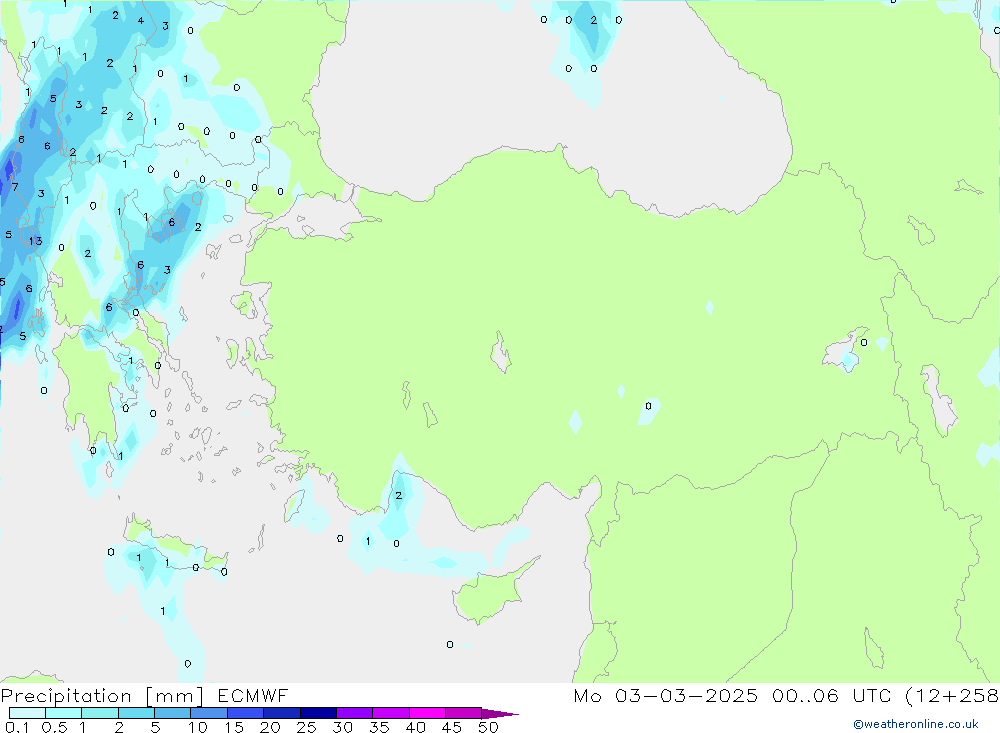Click the legend label '10'
This screenshot has width=1000, height=733.
[x=197, y=727]
